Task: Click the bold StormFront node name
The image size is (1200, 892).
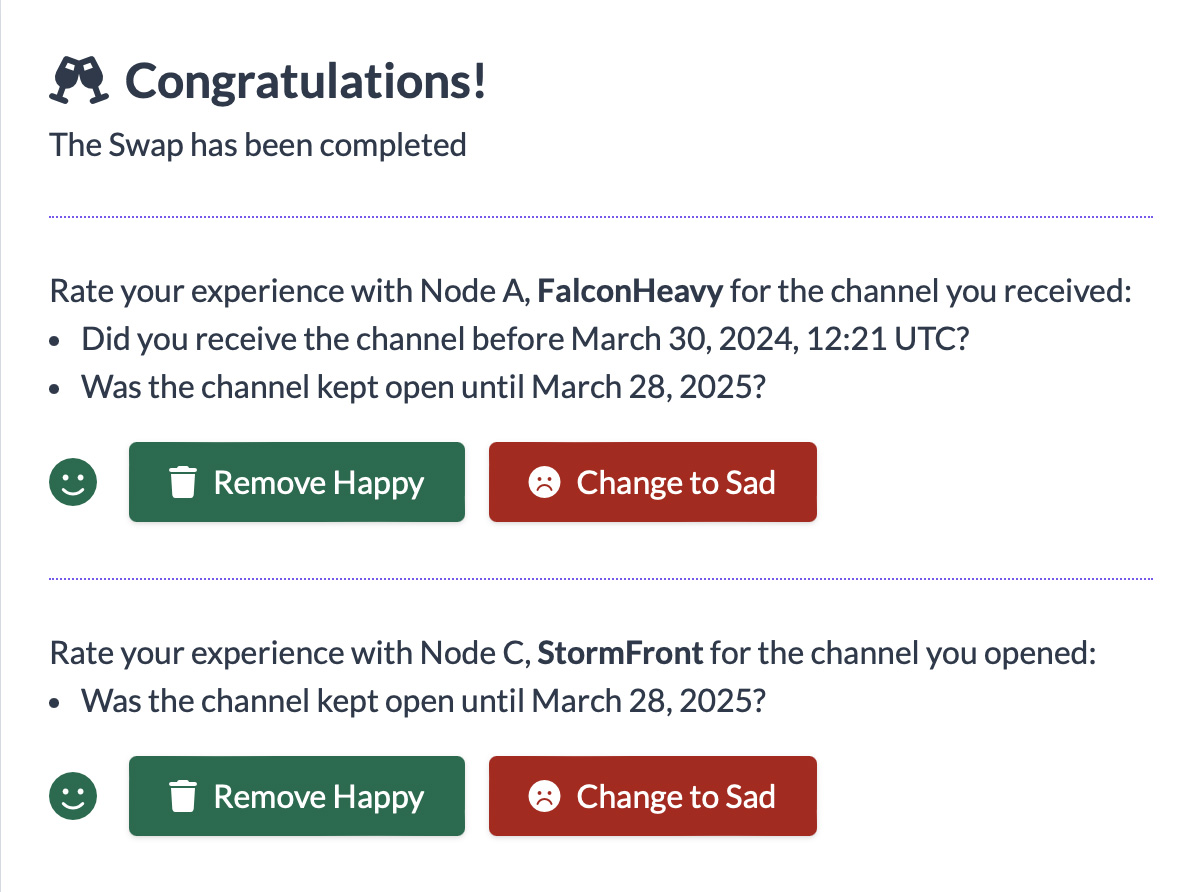Action: click(620, 654)
